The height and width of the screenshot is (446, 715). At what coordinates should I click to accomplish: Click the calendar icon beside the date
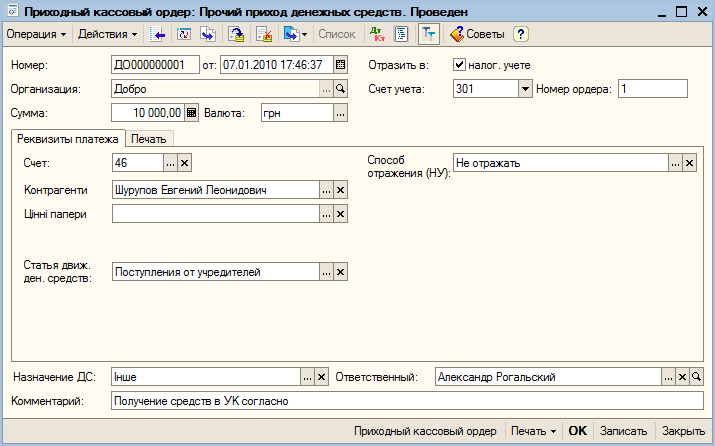click(x=340, y=65)
